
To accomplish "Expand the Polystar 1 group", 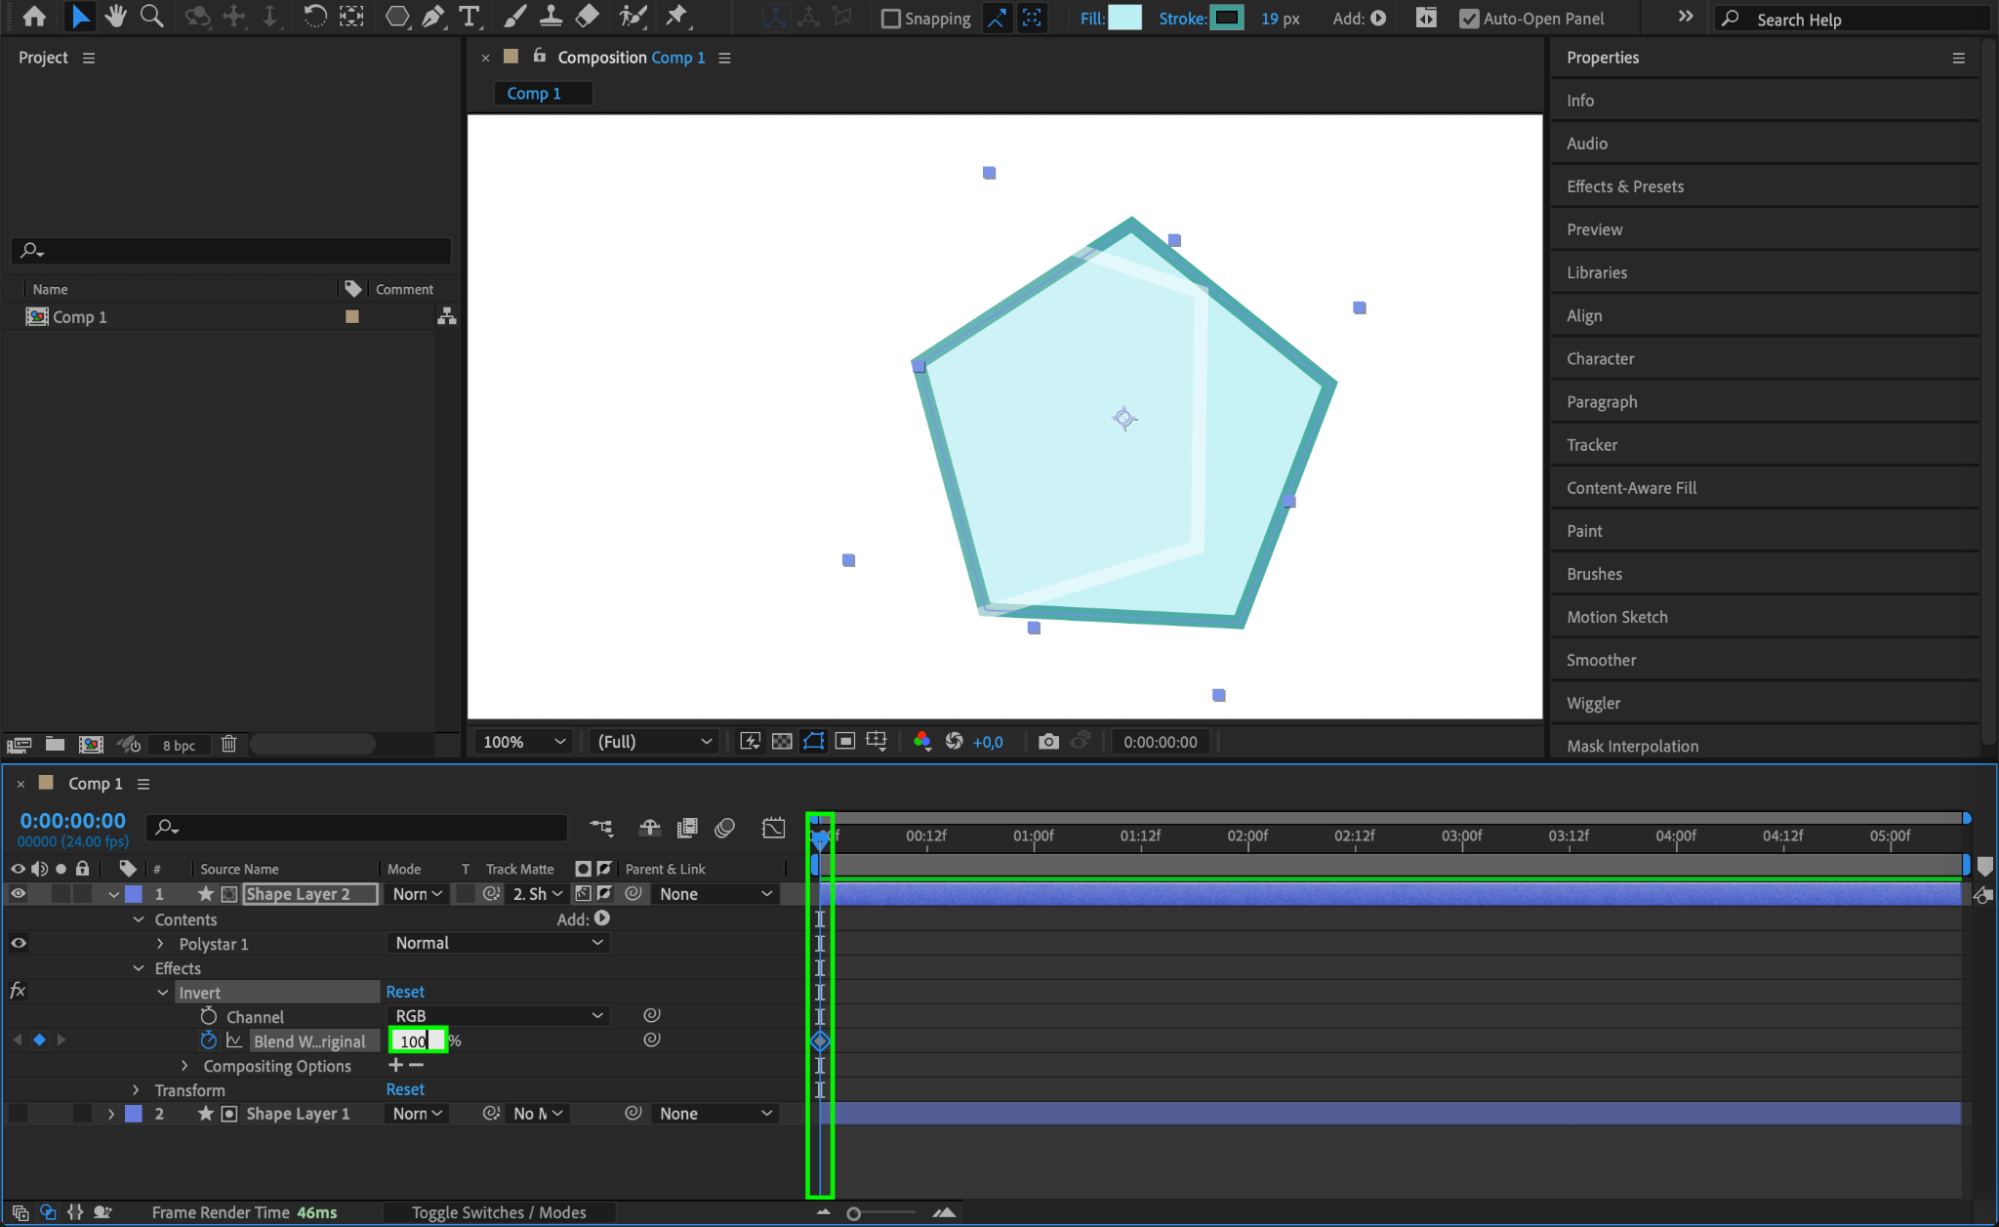I will [x=160, y=943].
